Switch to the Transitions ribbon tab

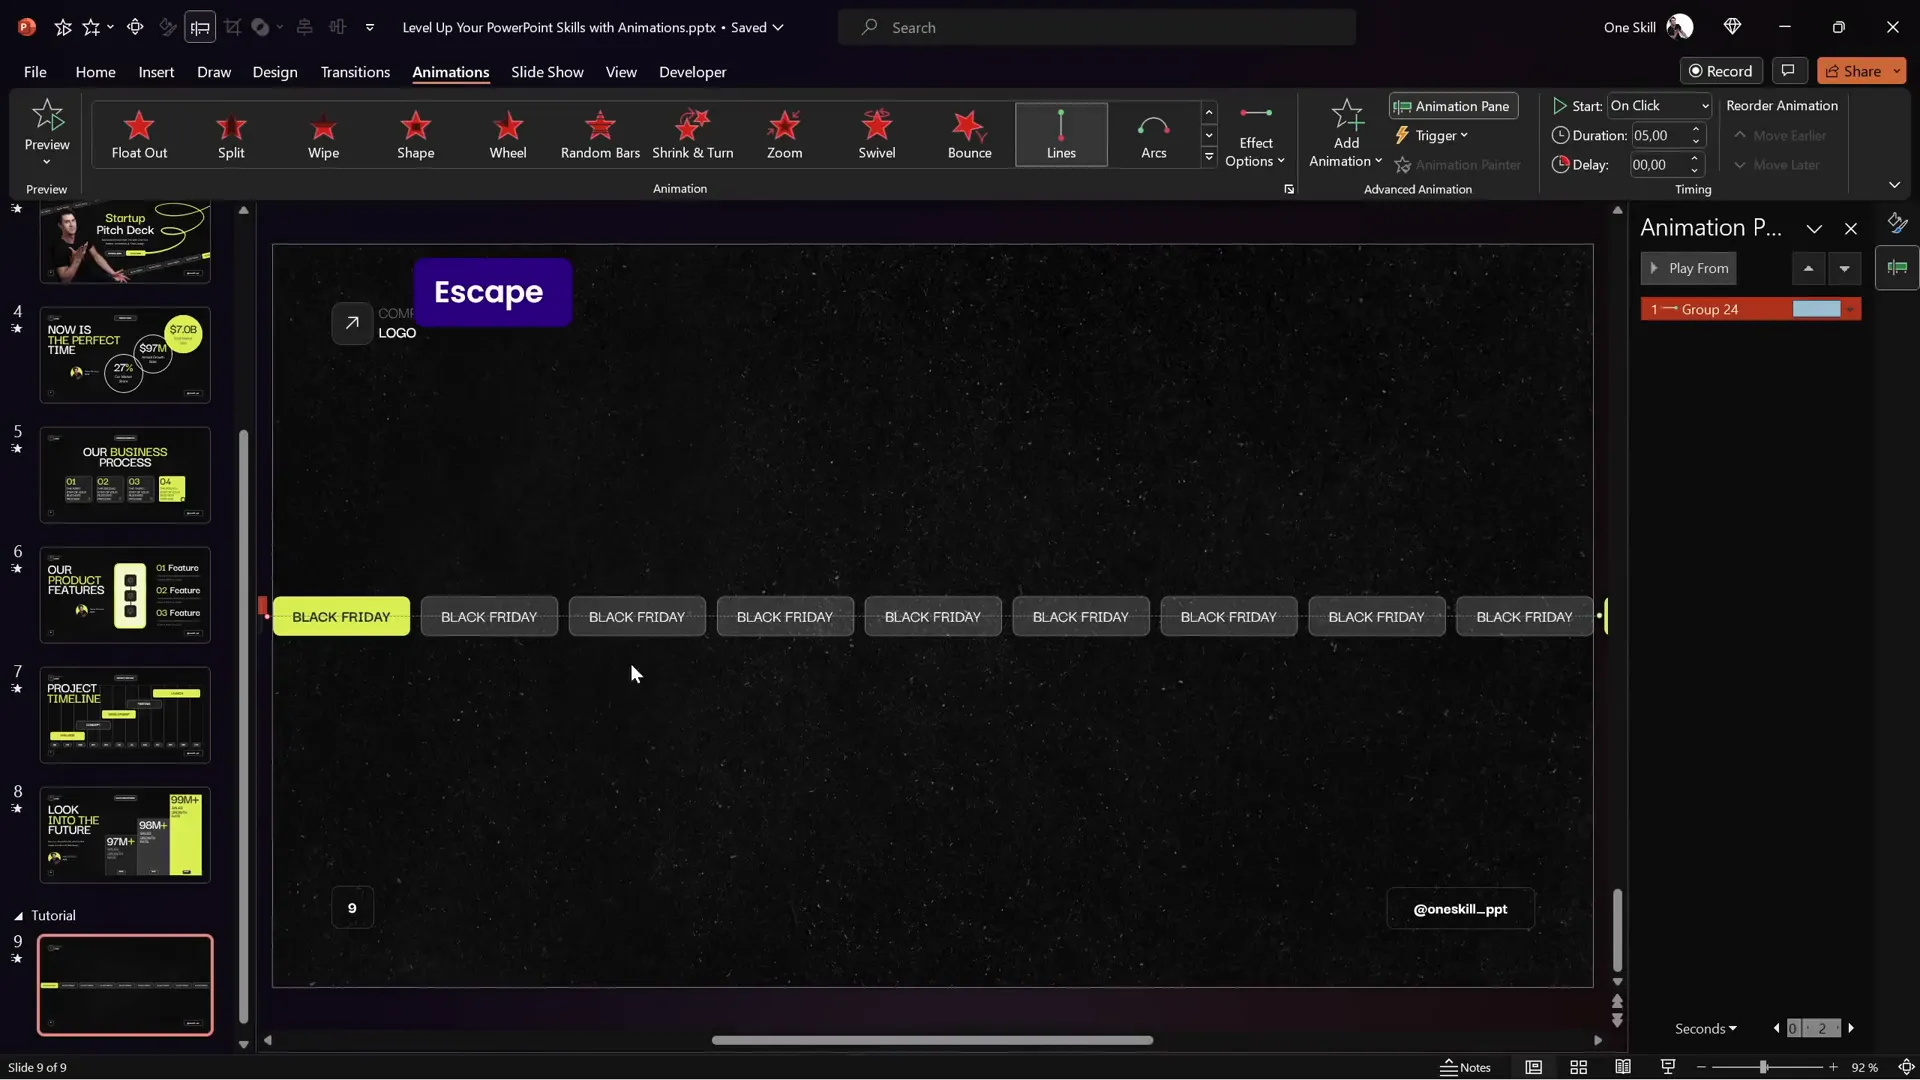click(x=355, y=72)
